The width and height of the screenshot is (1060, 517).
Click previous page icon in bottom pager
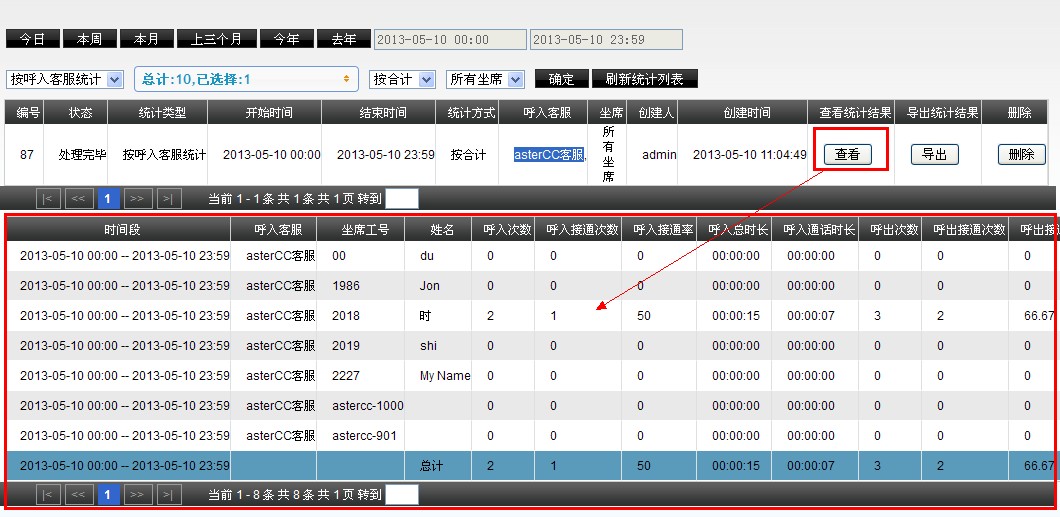click(80, 494)
